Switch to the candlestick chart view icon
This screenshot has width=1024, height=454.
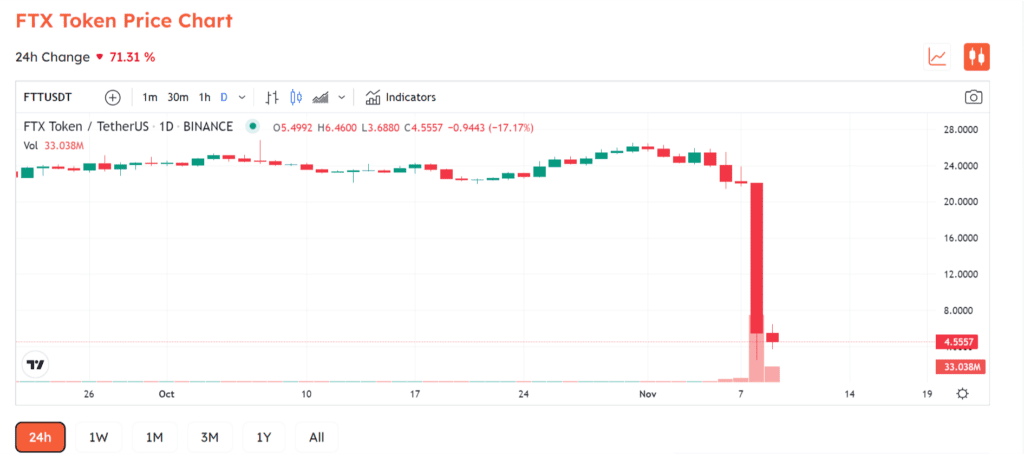point(976,57)
